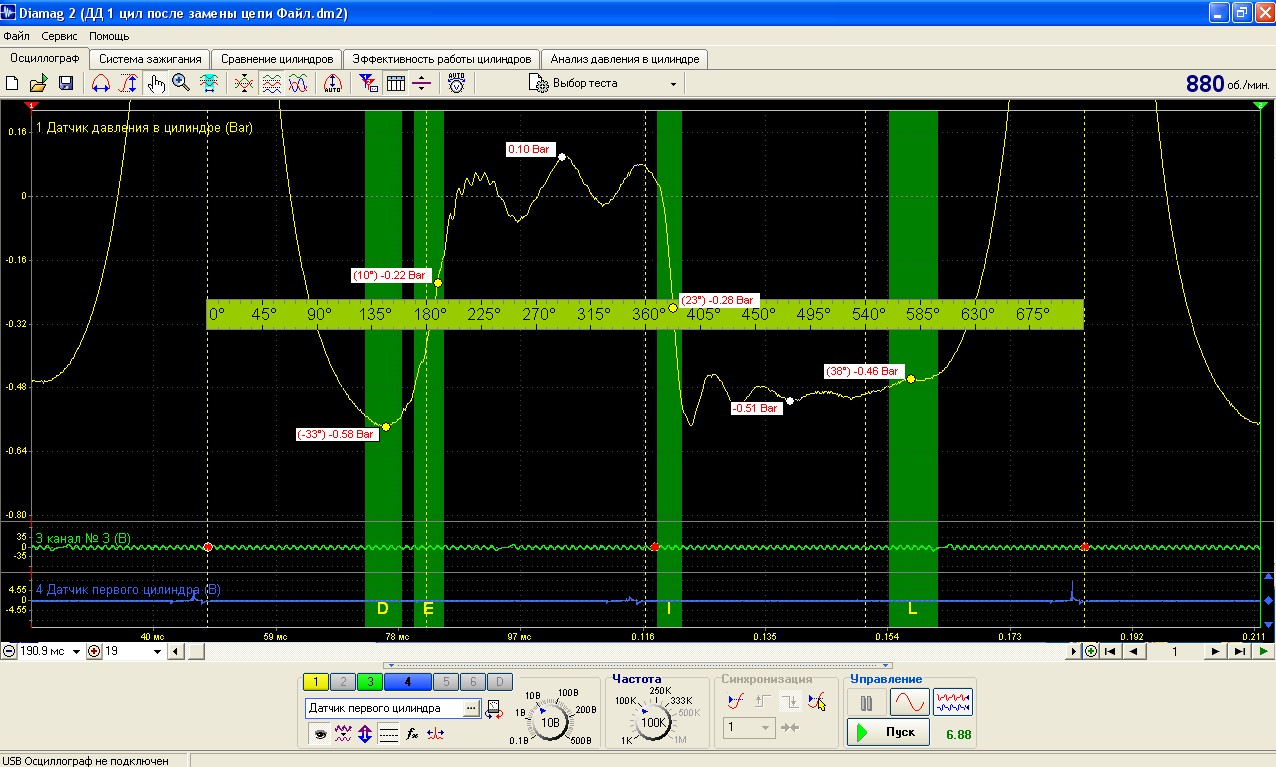The image size is (1276, 767).
Task: Create a new blank file
Action: tap(12, 84)
